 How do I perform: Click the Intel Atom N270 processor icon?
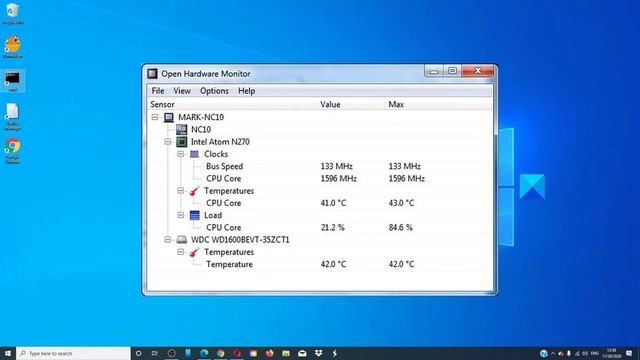point(182,142)
